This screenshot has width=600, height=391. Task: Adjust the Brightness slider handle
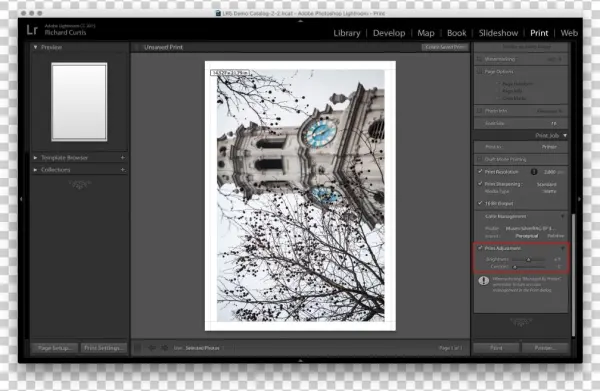coord(529,259)
